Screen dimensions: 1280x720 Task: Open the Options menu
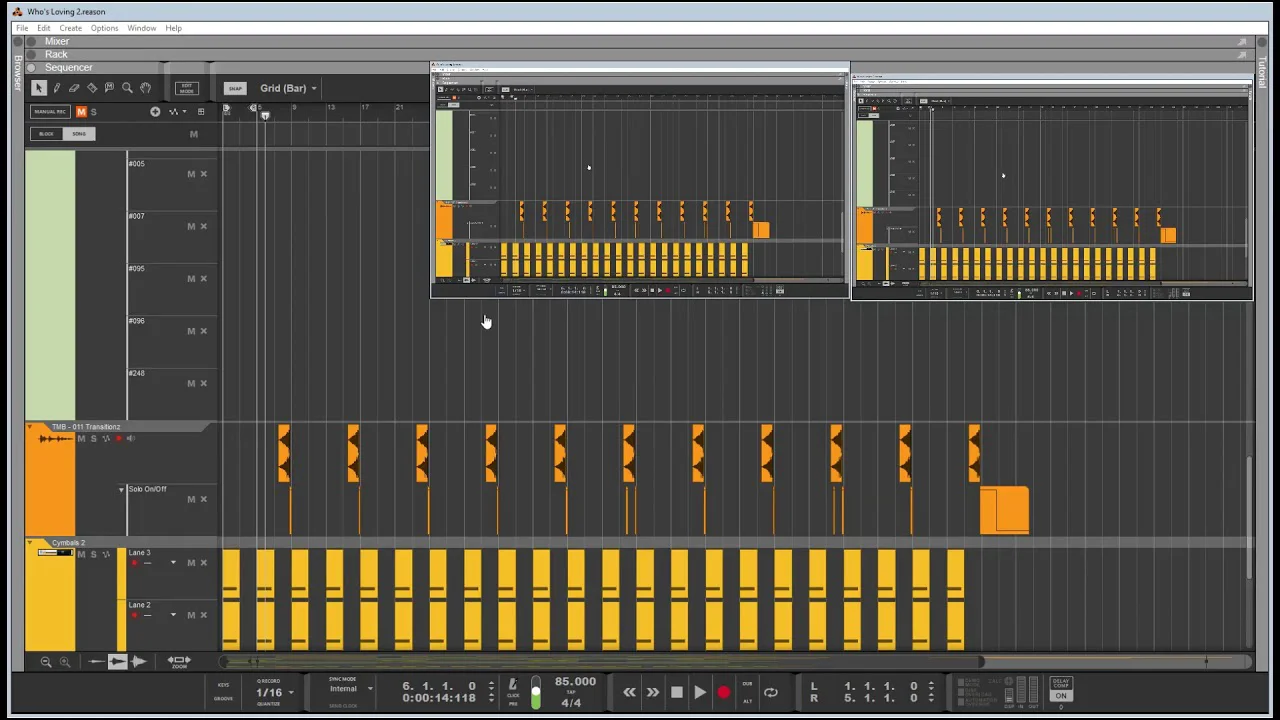coord(104,28)
